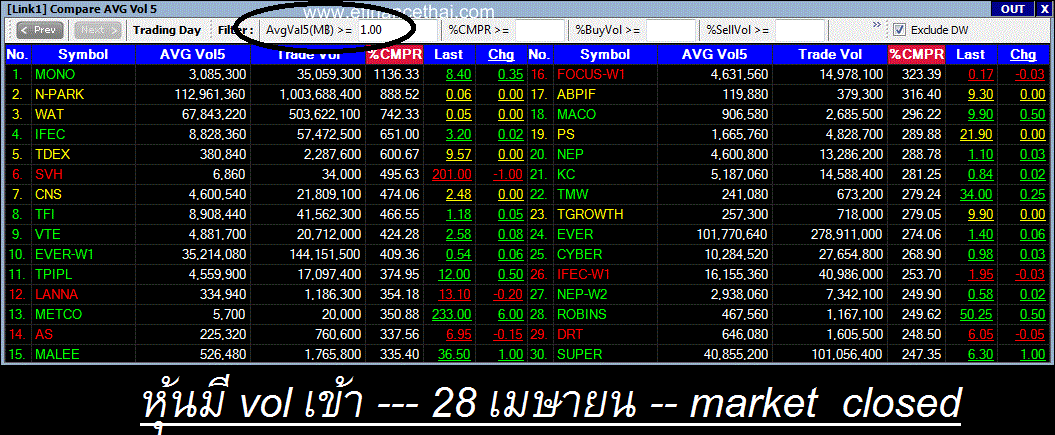The image size is (1055, 435).
Task: Select IFEC symbol
Action: click(x=50, y=134)
